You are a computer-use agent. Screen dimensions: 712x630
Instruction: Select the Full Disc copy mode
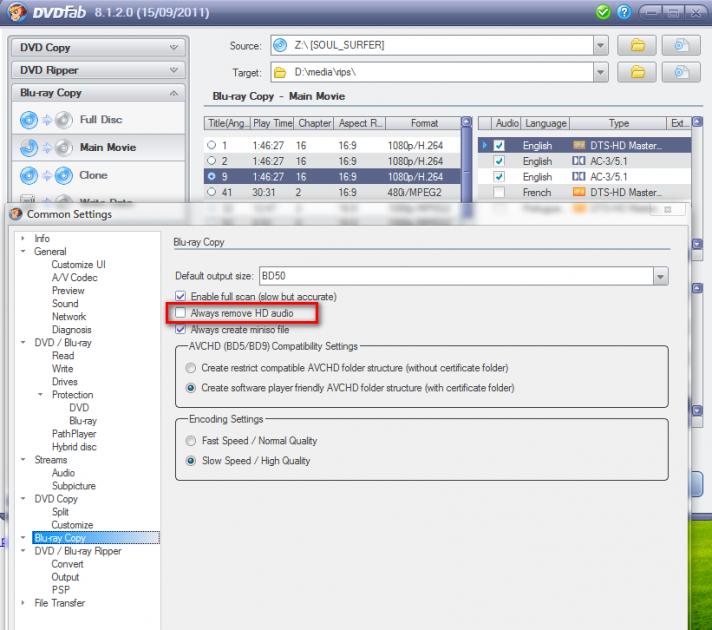[x=98, y=120]
